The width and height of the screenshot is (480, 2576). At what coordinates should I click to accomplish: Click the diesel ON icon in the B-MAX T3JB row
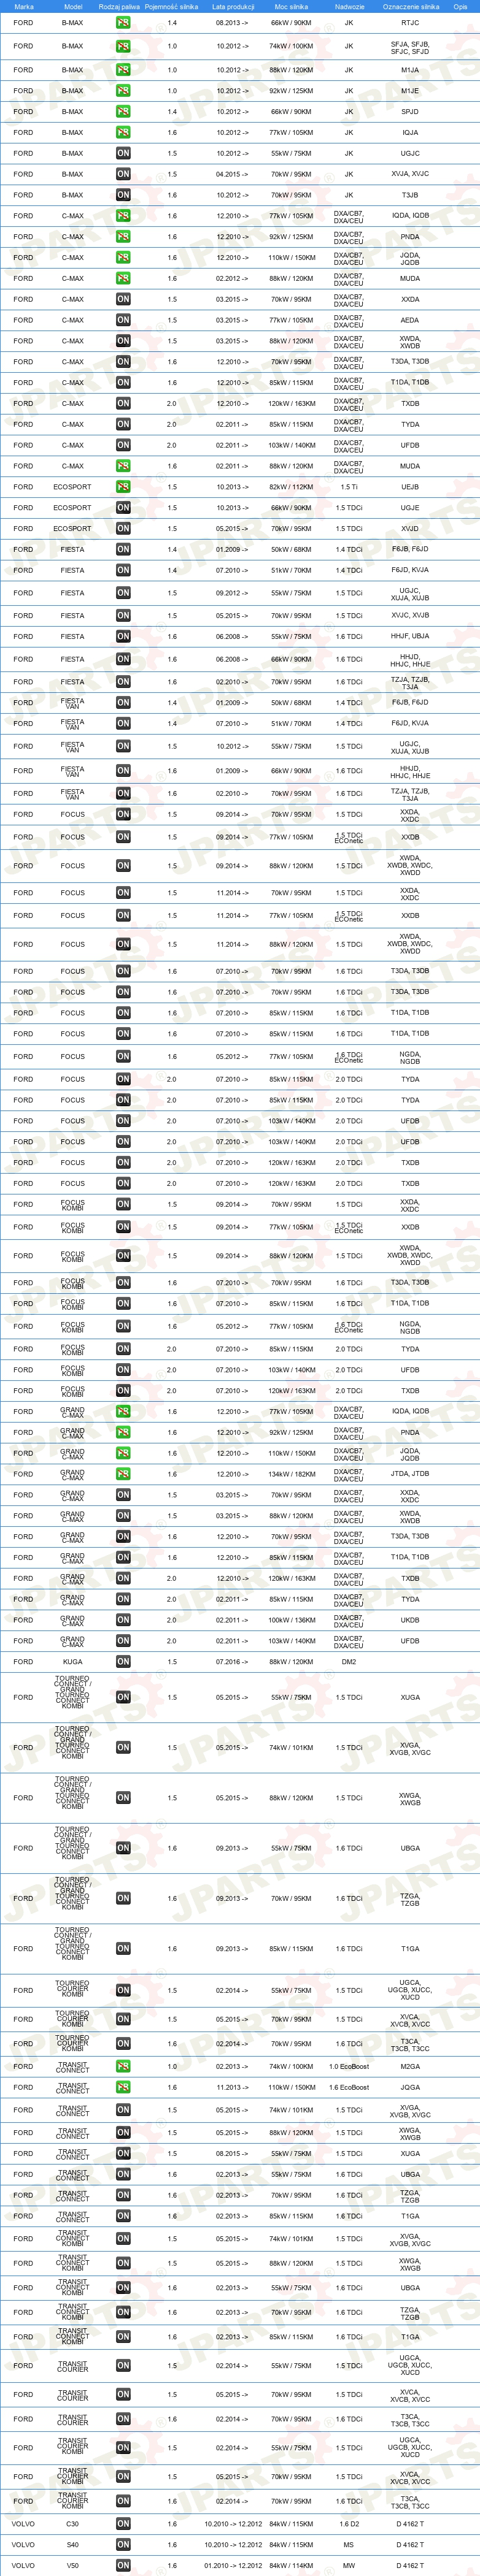coord(123,196)
